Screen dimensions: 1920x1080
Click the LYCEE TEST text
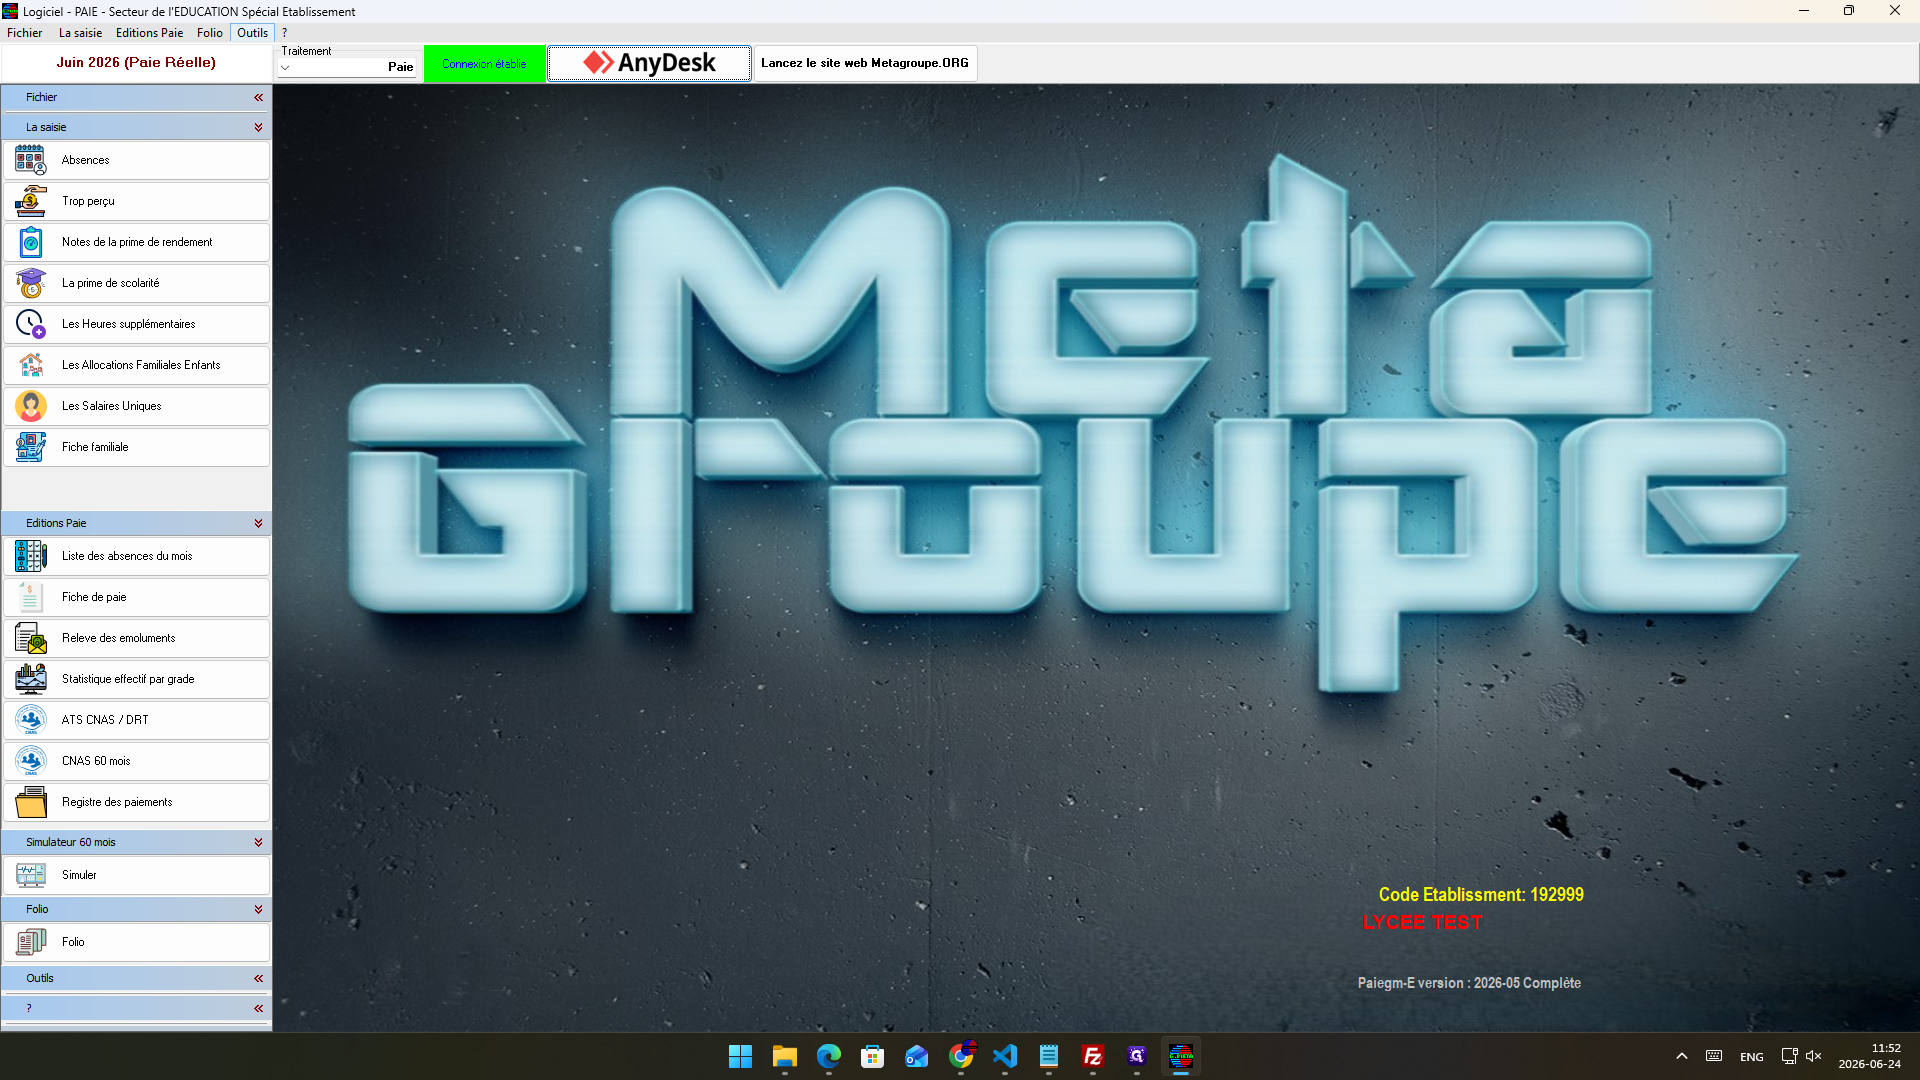[1422, 922]
